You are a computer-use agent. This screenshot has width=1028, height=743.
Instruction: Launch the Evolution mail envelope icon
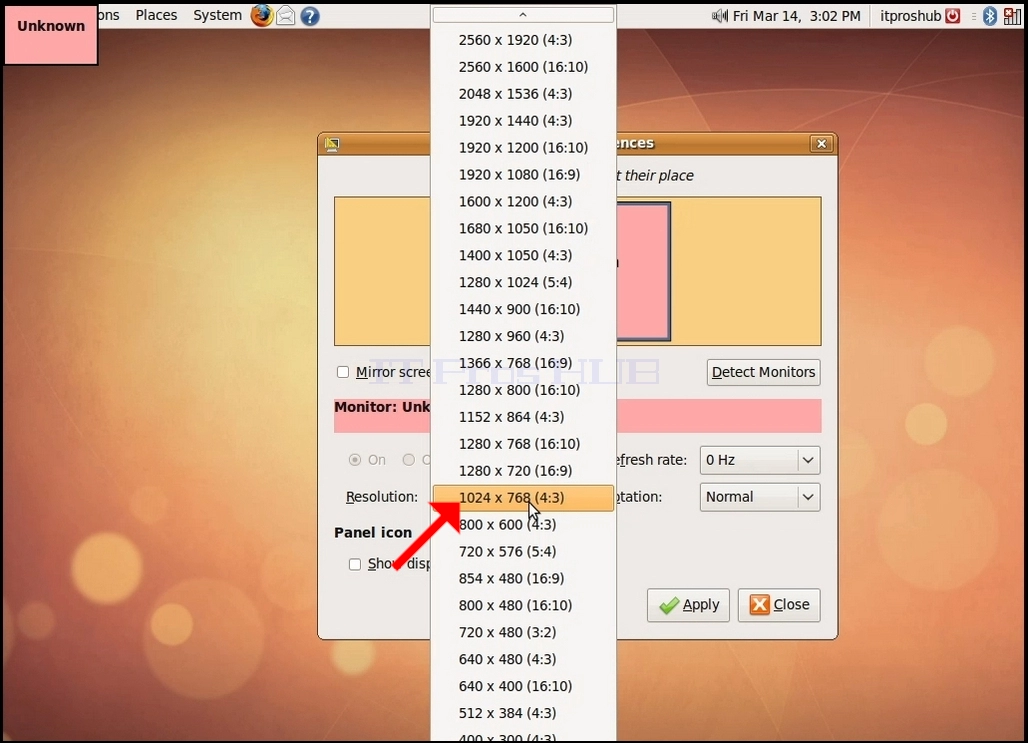coord(286,15)
